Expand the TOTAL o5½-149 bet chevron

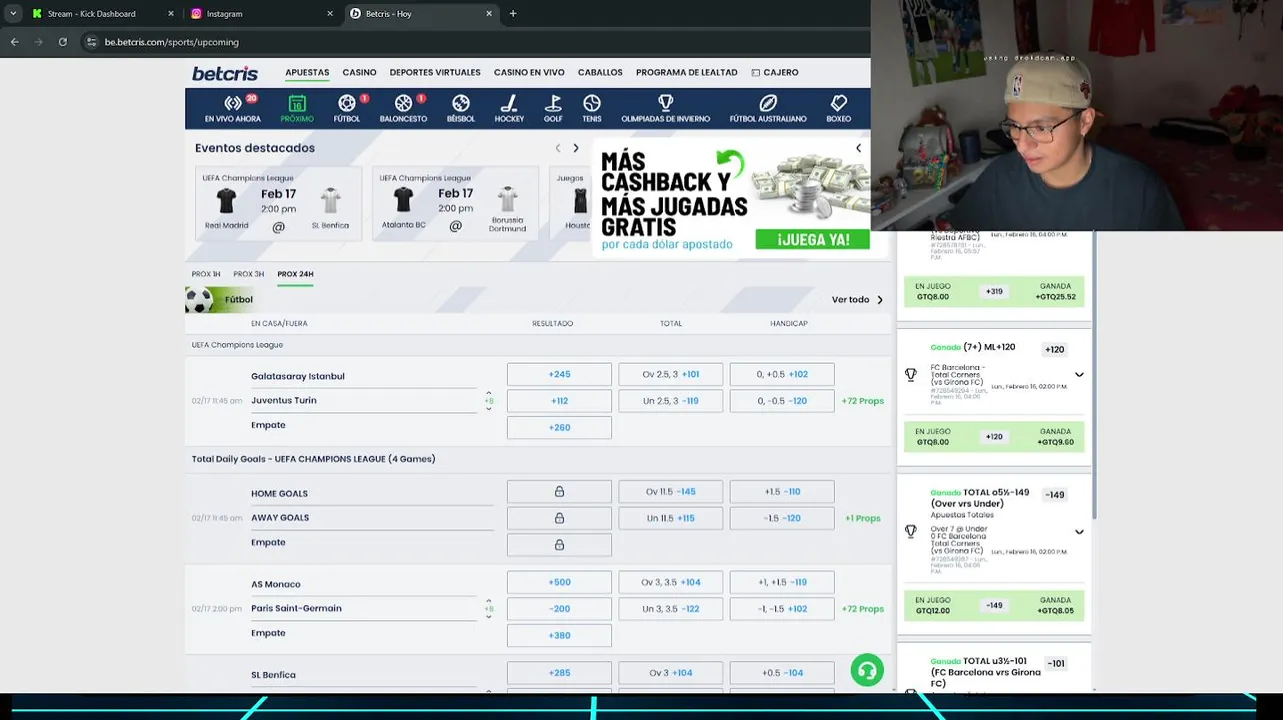(x=1079, y=532)
